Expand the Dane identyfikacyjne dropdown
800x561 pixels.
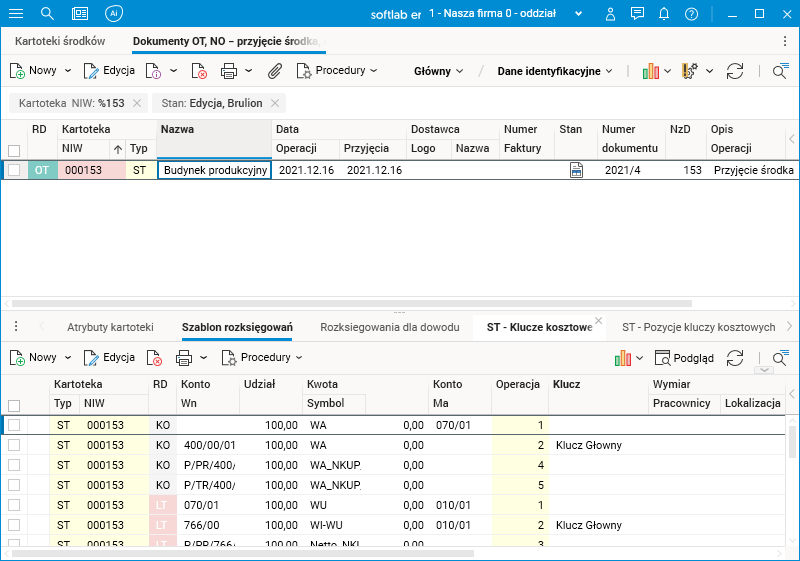tap(555, 71)
